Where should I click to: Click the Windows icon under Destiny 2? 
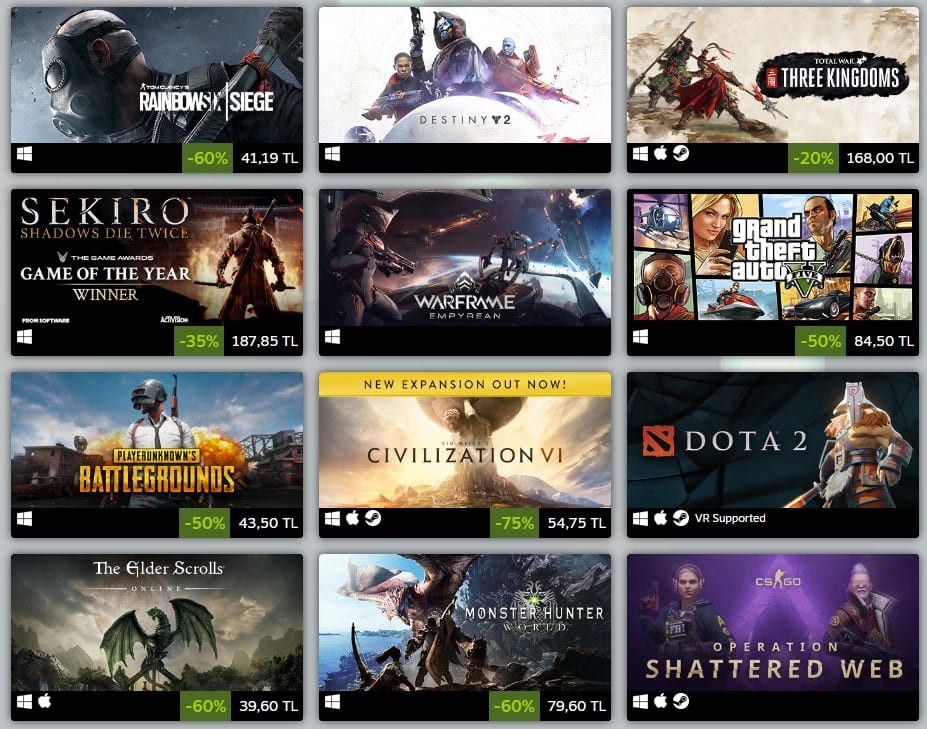click(332, 154)
